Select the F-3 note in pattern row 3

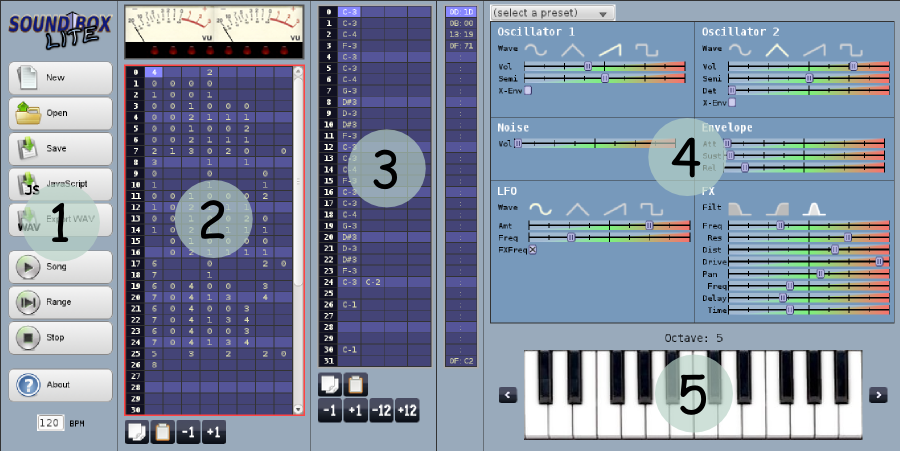(x=350, y=45)
